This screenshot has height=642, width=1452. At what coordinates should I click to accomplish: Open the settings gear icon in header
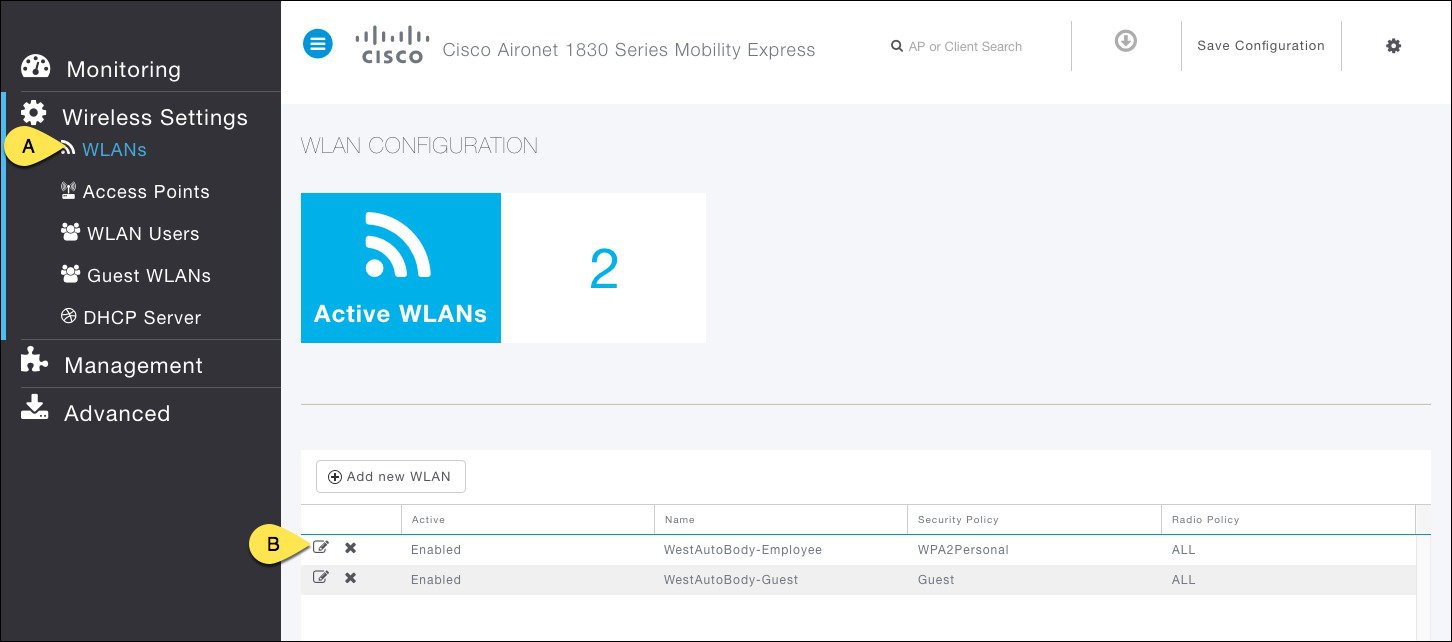tap(1393, 46)
